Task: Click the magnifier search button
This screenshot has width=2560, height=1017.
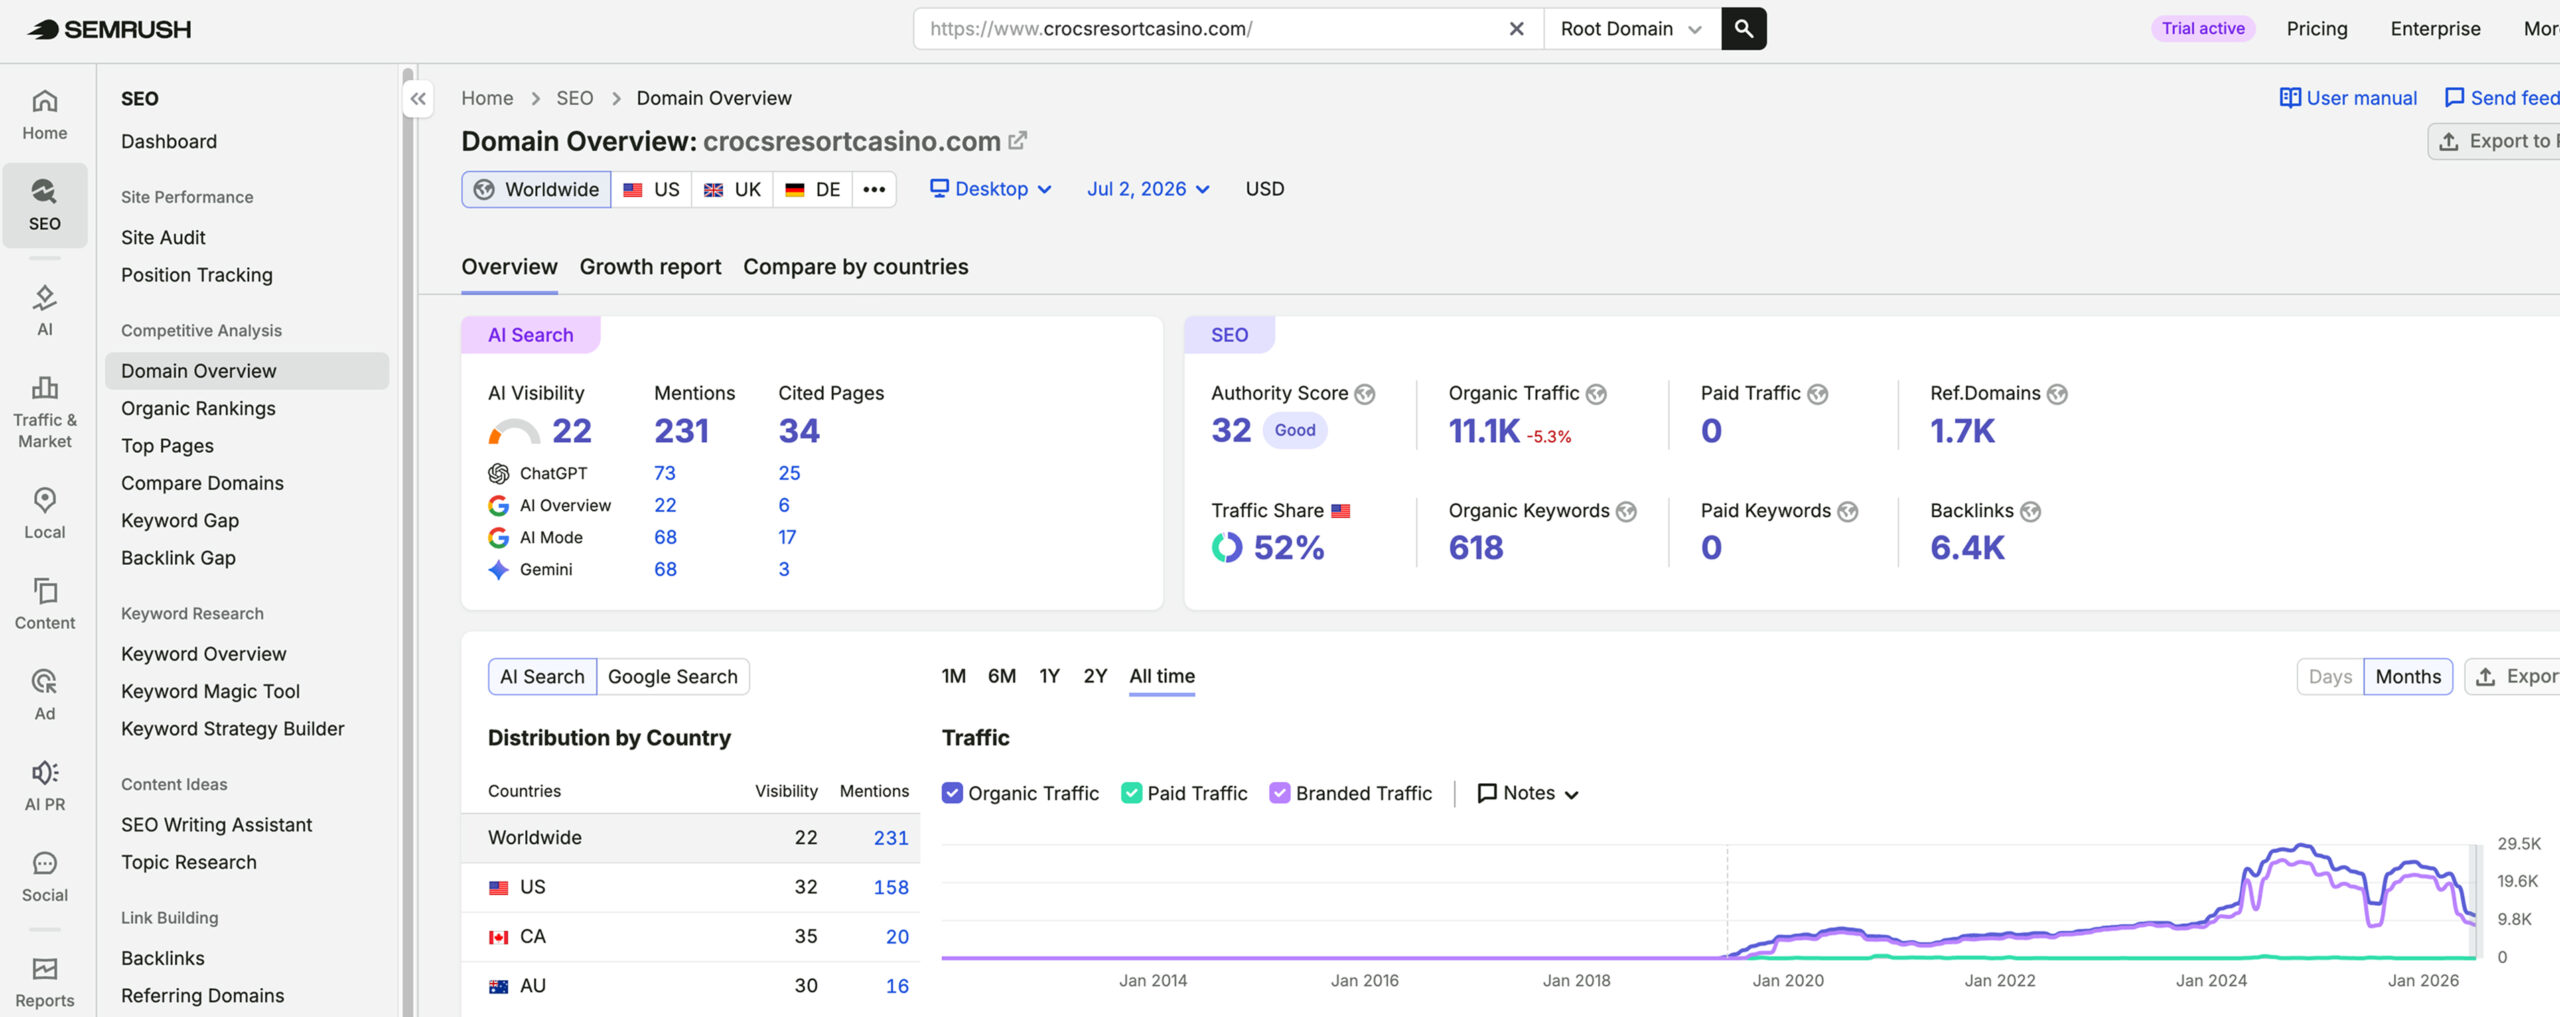Action: coord(1744,29)
